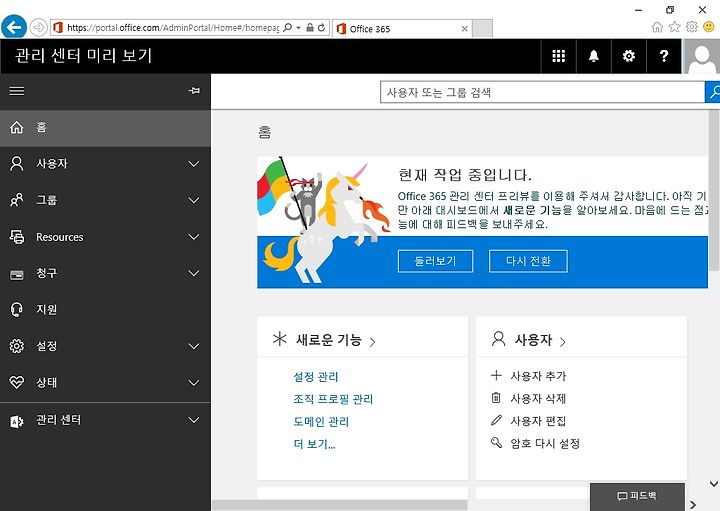
Task: Click the trash icon beside 사용자 삭제
Action: pos(496,398)
